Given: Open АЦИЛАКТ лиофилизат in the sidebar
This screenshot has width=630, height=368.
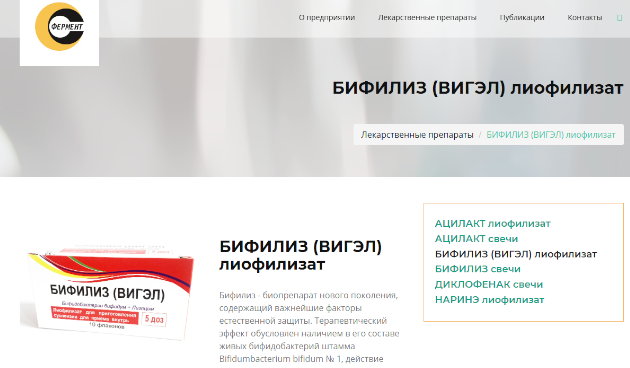Looking at the screenshot, I should coord(493,224).
